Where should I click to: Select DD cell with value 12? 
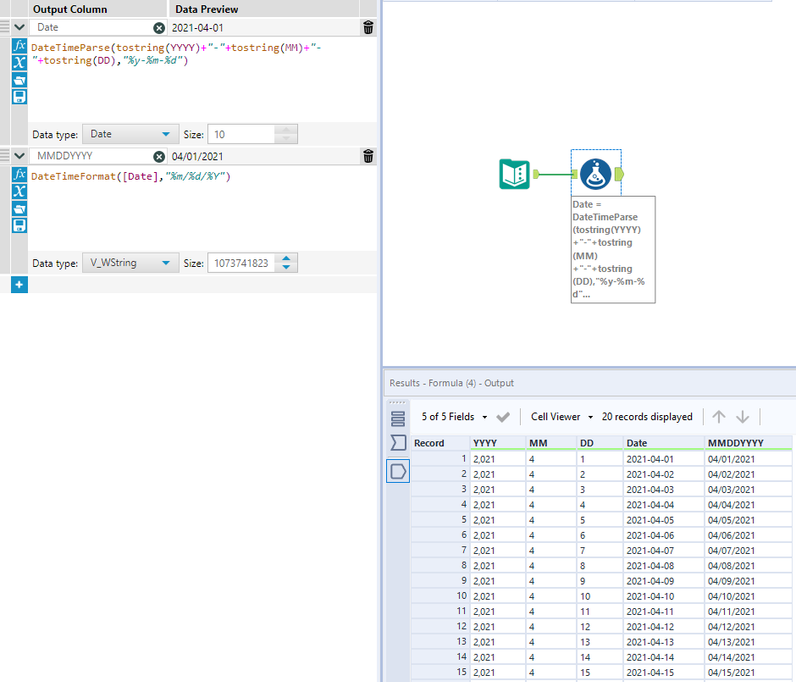600,627
